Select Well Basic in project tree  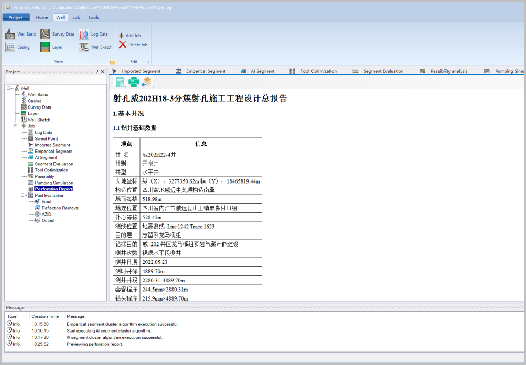[35, 95]
